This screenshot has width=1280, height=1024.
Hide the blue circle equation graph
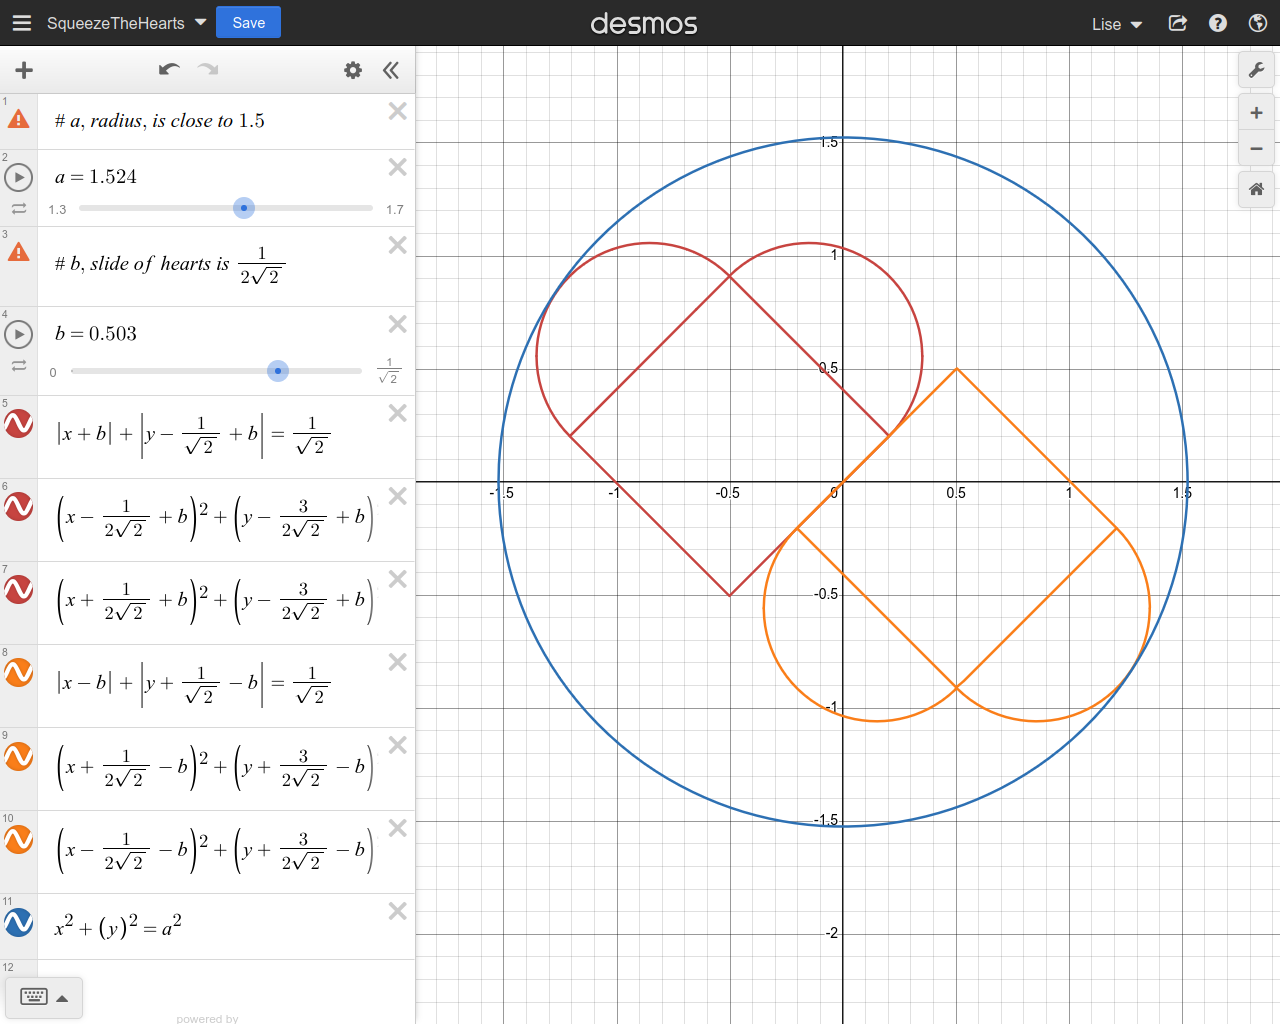19,922
